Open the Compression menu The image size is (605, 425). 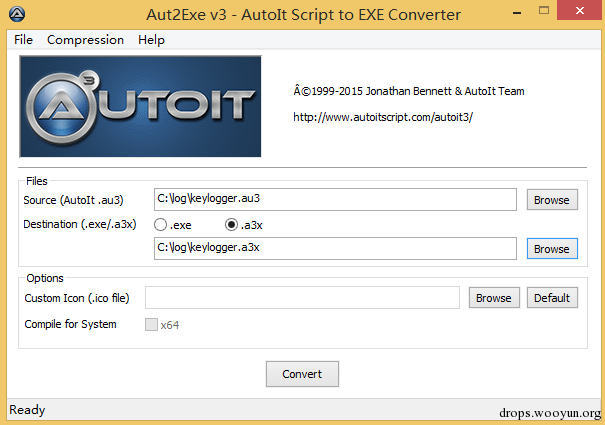(x=85, y=40)
